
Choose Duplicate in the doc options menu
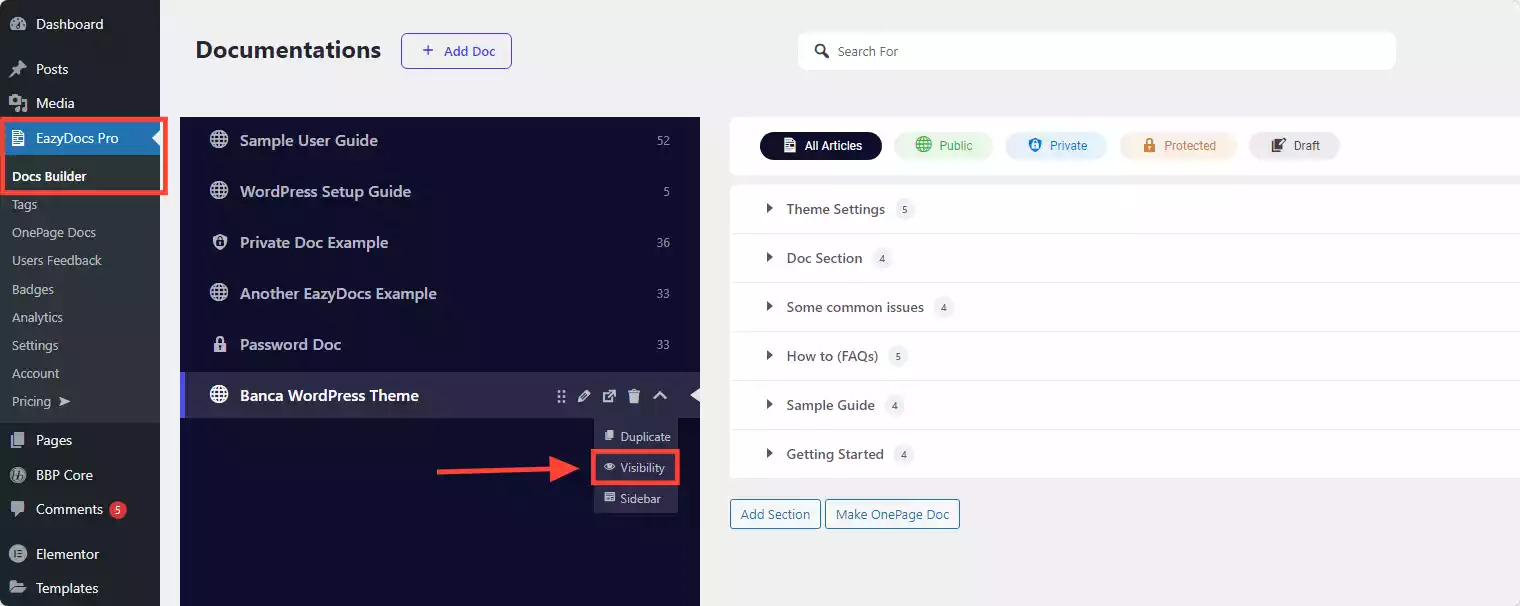click(x=636, y=437)
